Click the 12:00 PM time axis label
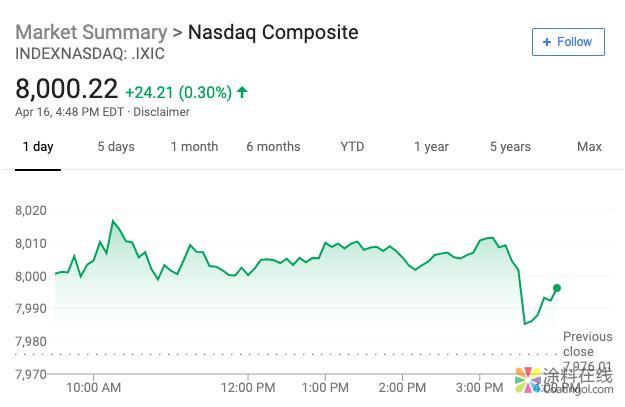 click(248, 387)
